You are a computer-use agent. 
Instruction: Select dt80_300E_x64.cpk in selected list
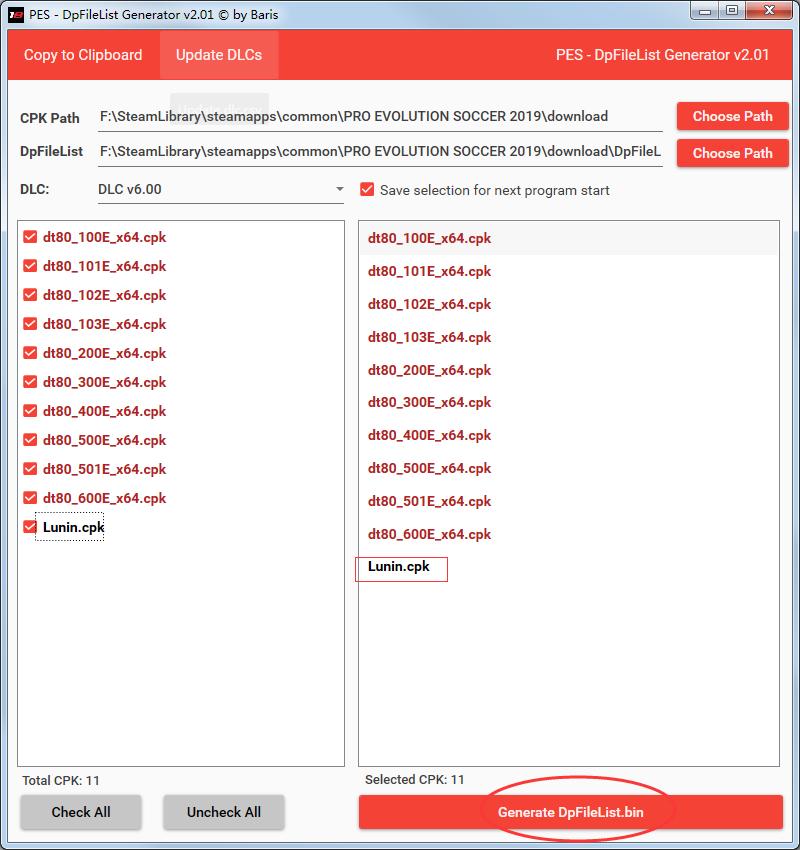tap(569, 402)
